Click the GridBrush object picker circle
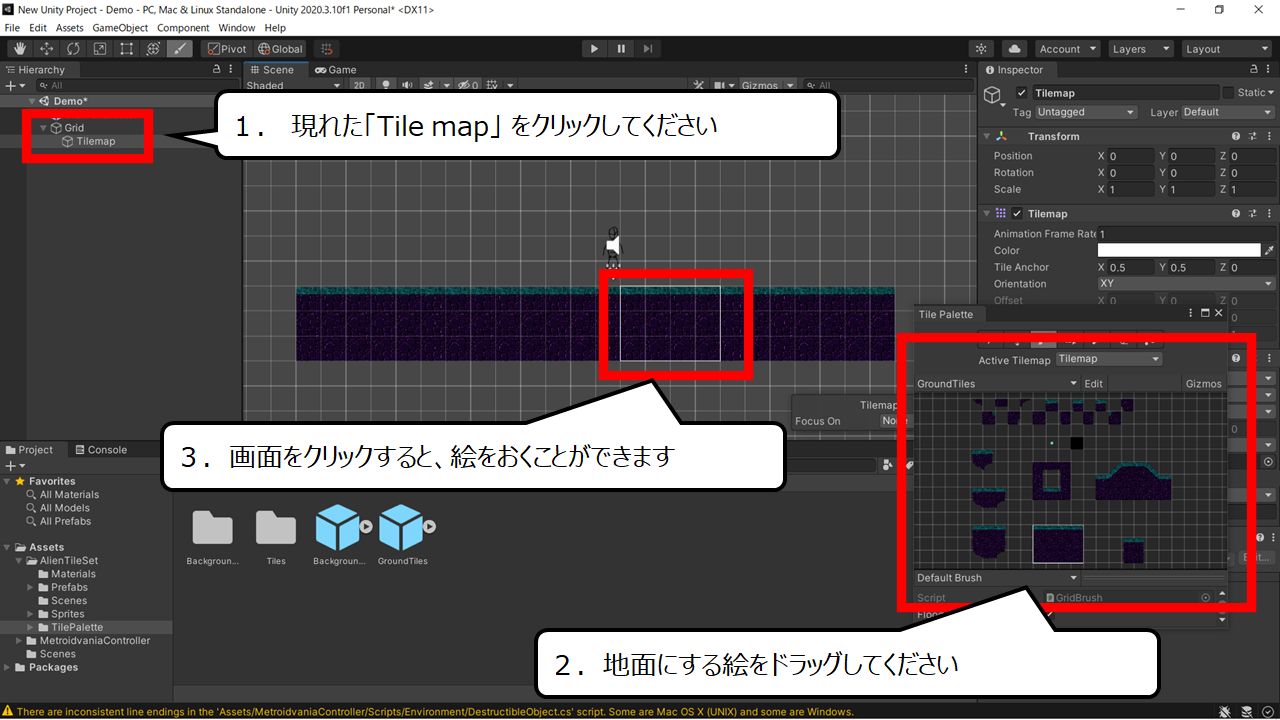 1205,598
